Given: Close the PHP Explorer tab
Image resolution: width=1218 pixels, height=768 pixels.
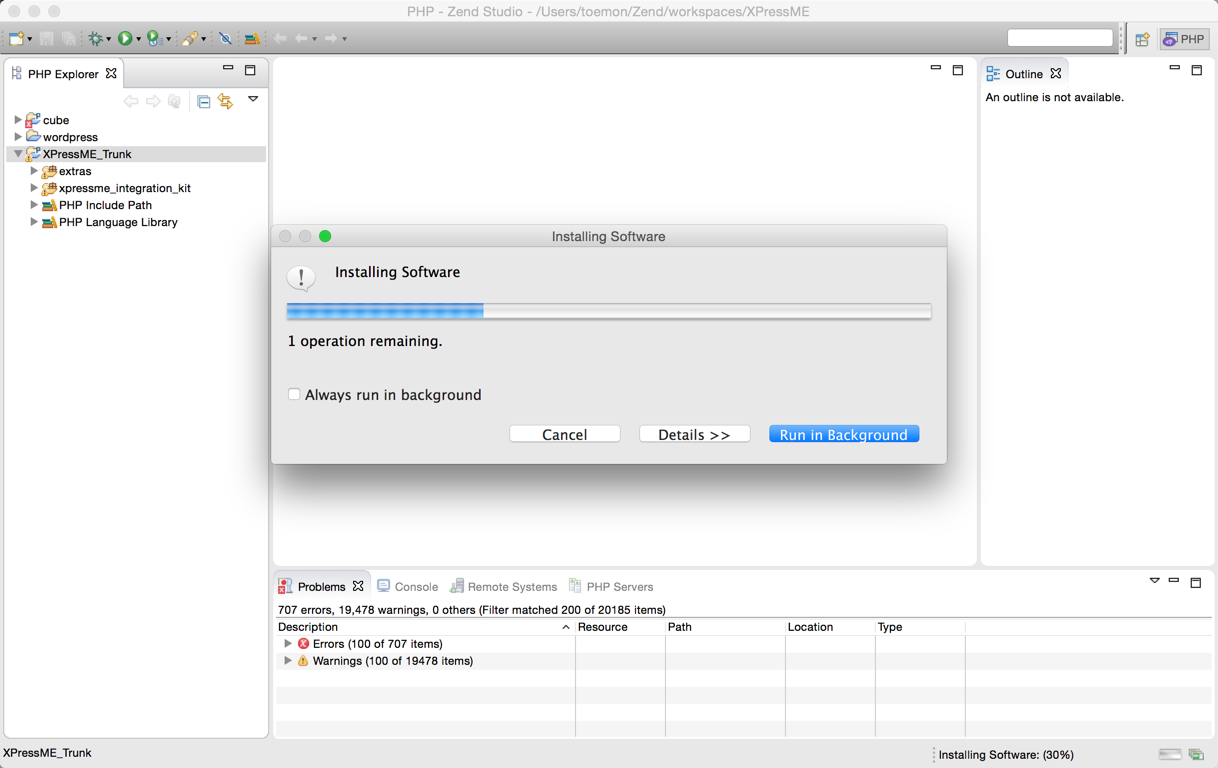Looking at the screenshot, I should [111, 73].
